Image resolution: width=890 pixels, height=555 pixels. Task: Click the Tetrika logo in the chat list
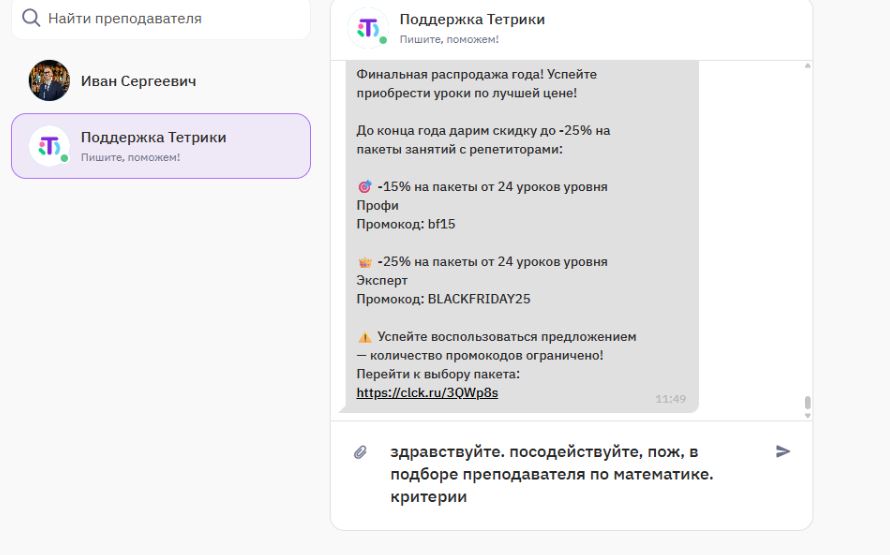(49, 146)
